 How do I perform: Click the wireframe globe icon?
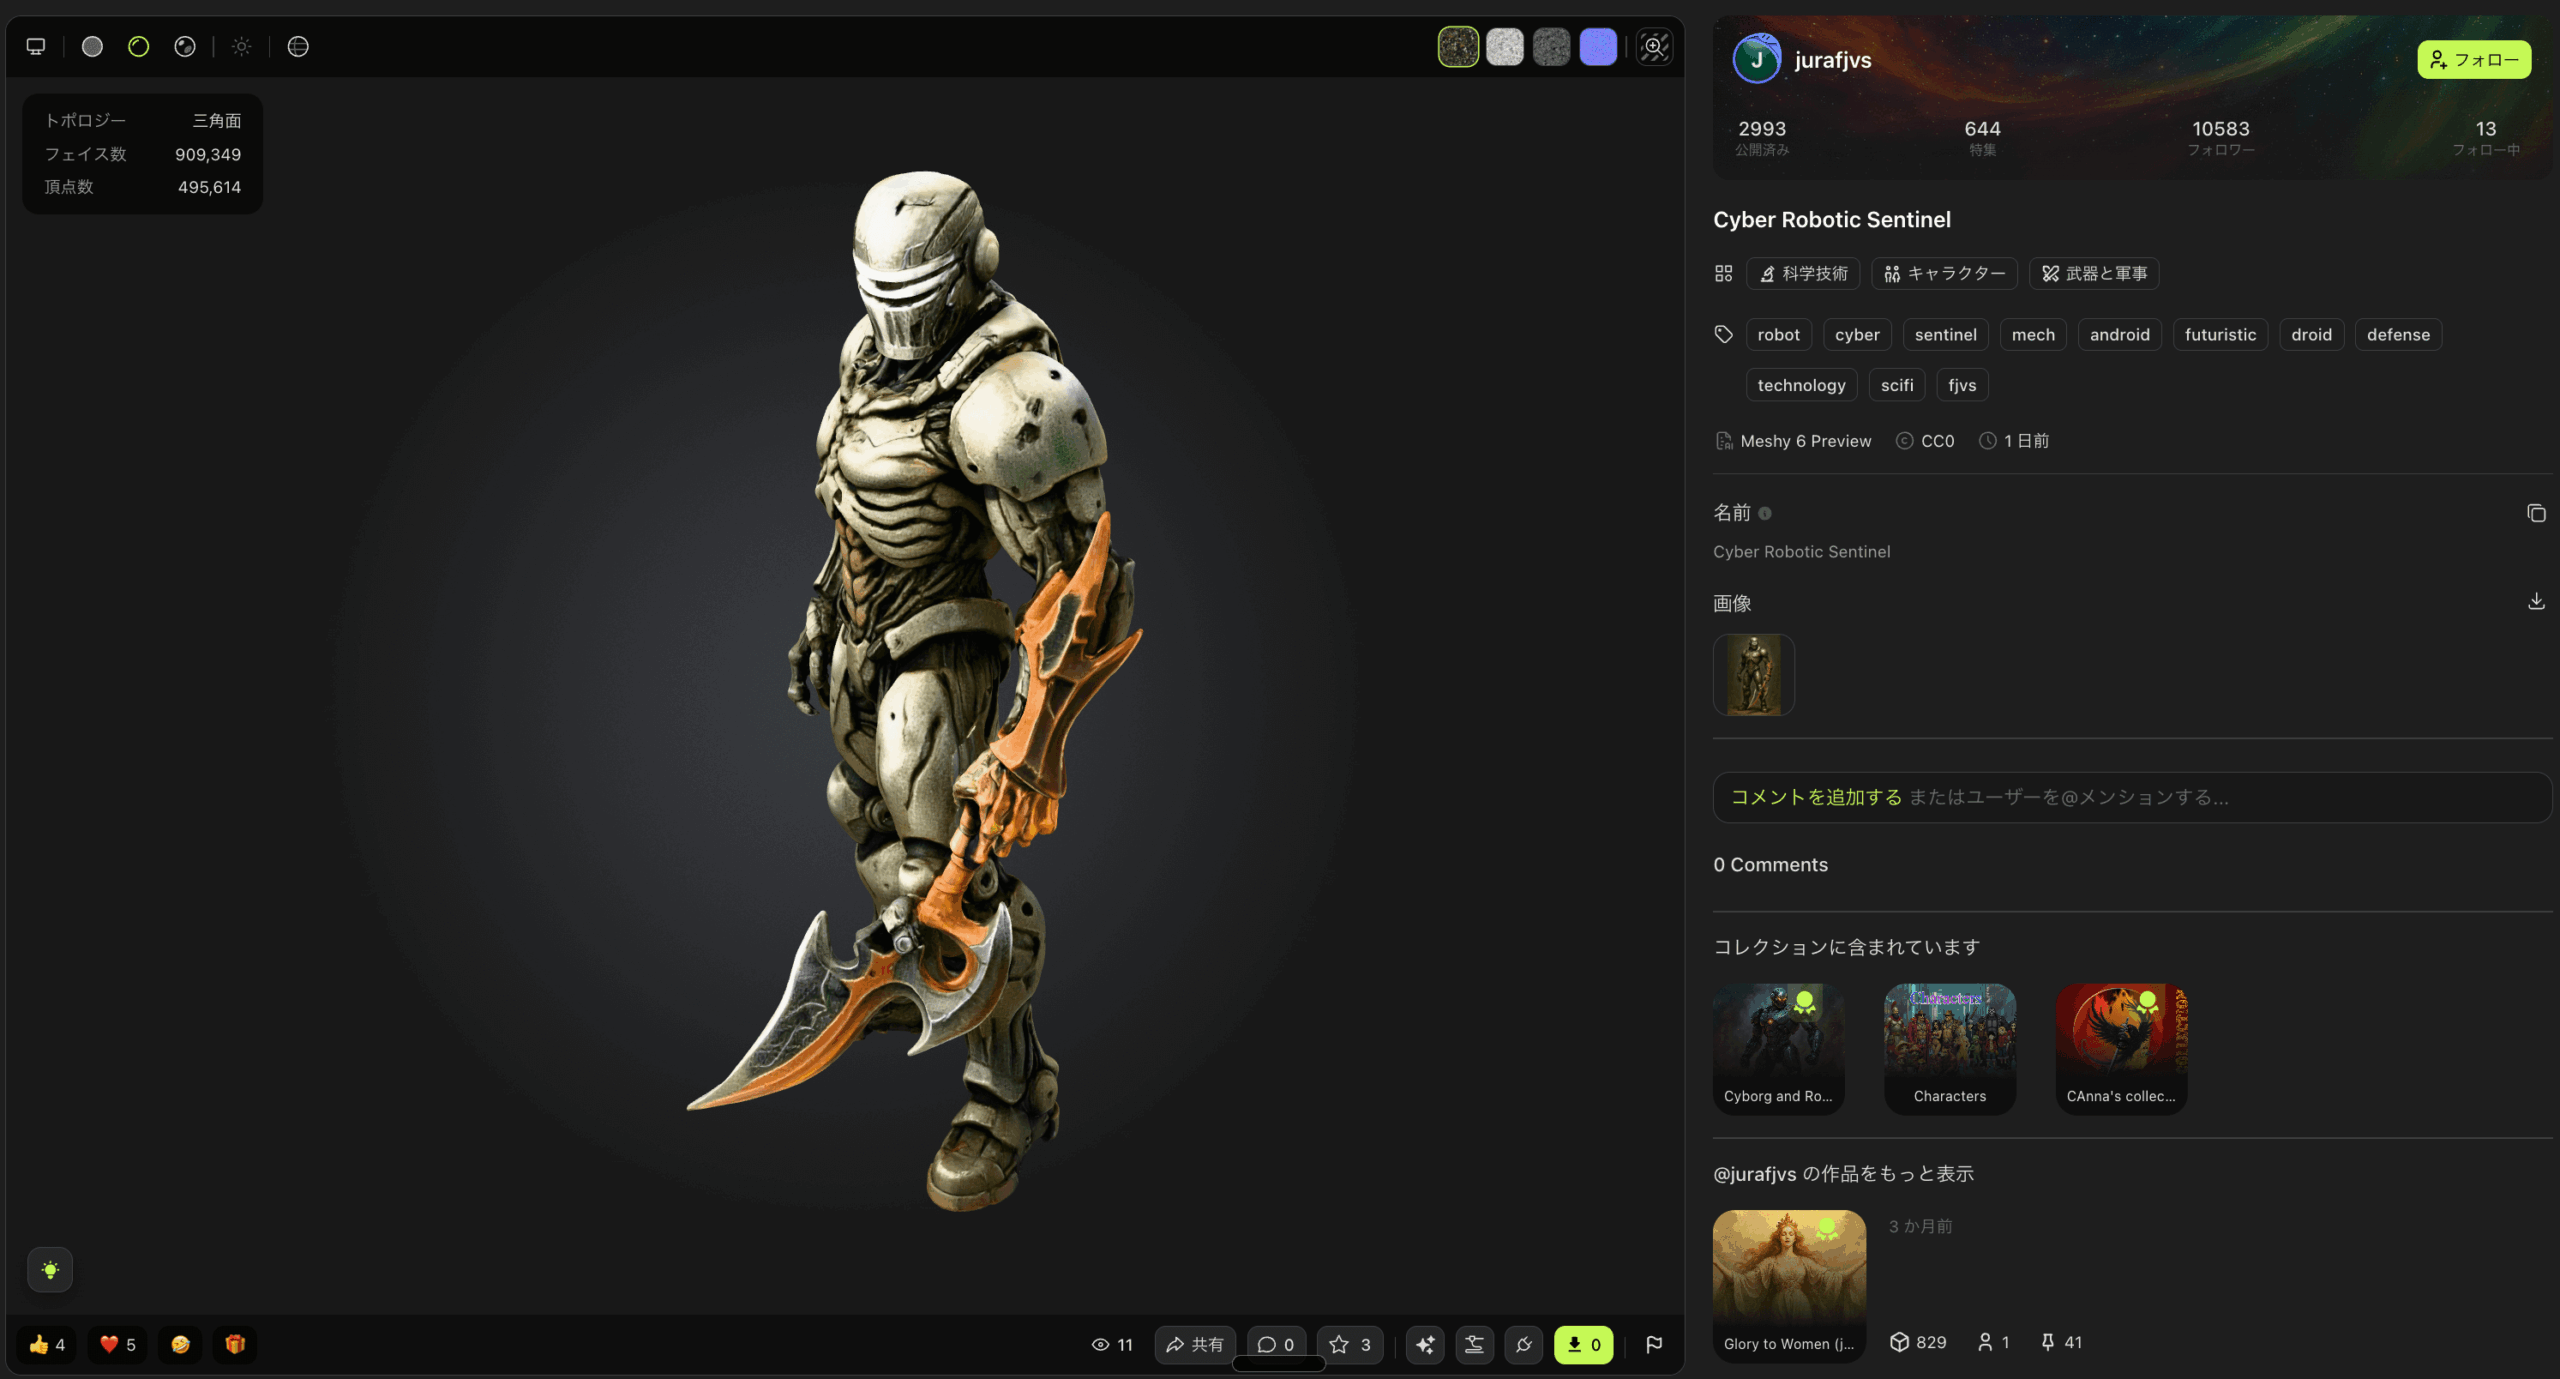[x=298, y=47]
